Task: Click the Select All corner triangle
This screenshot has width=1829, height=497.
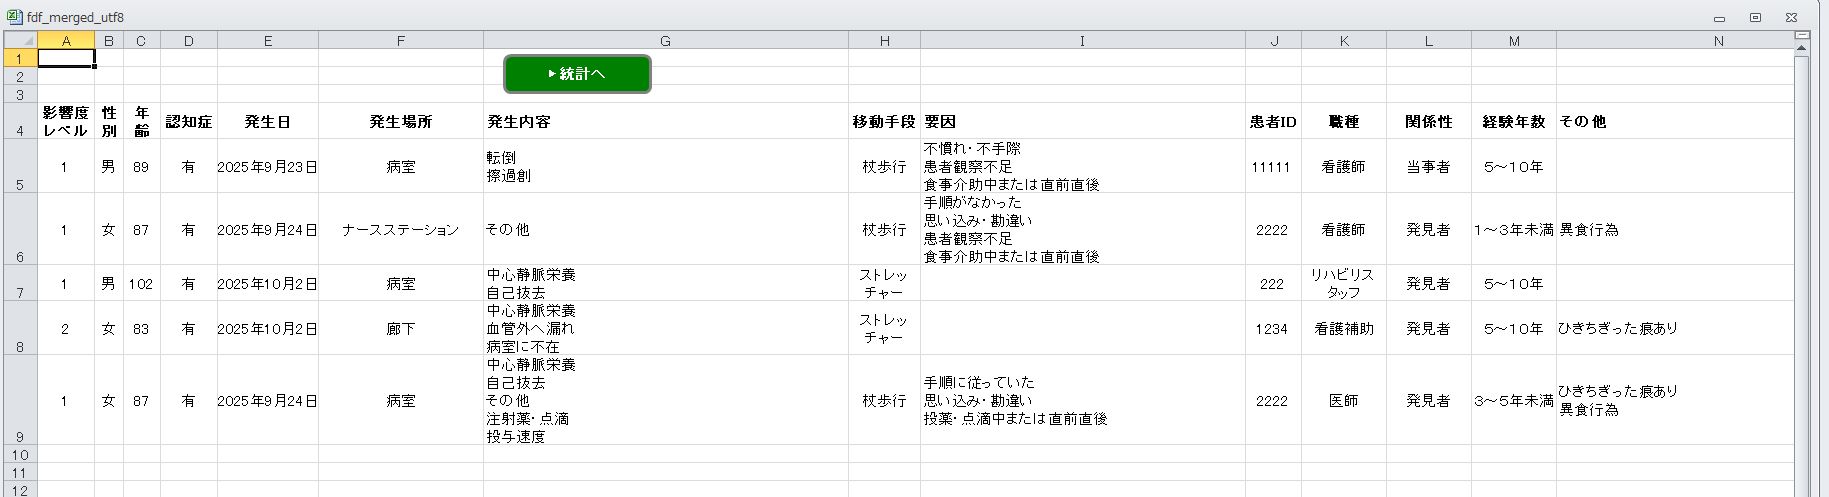Action: click(20, 41)
